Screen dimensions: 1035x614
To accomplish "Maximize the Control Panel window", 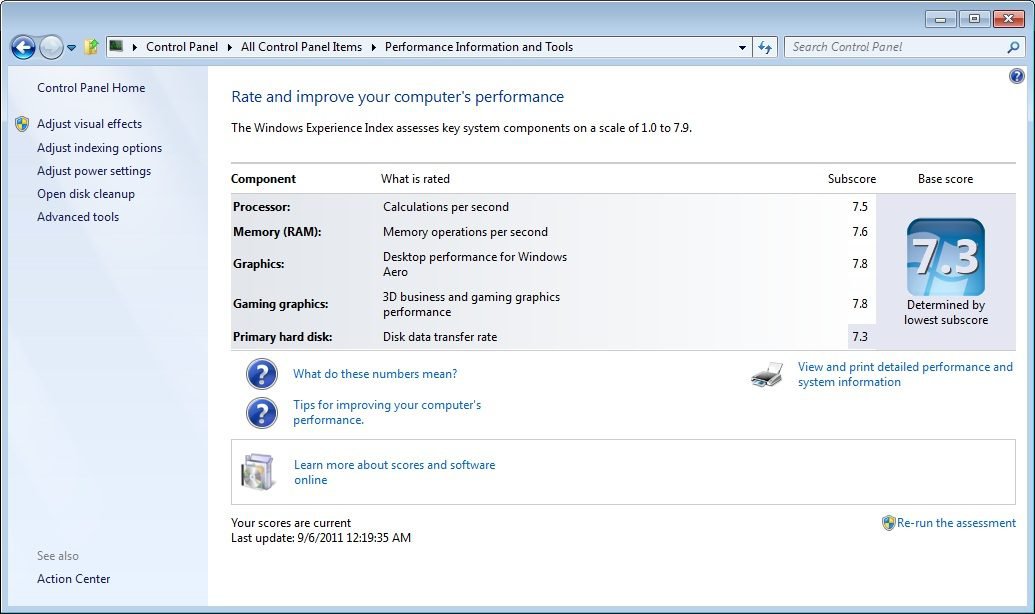I will 974,19.
